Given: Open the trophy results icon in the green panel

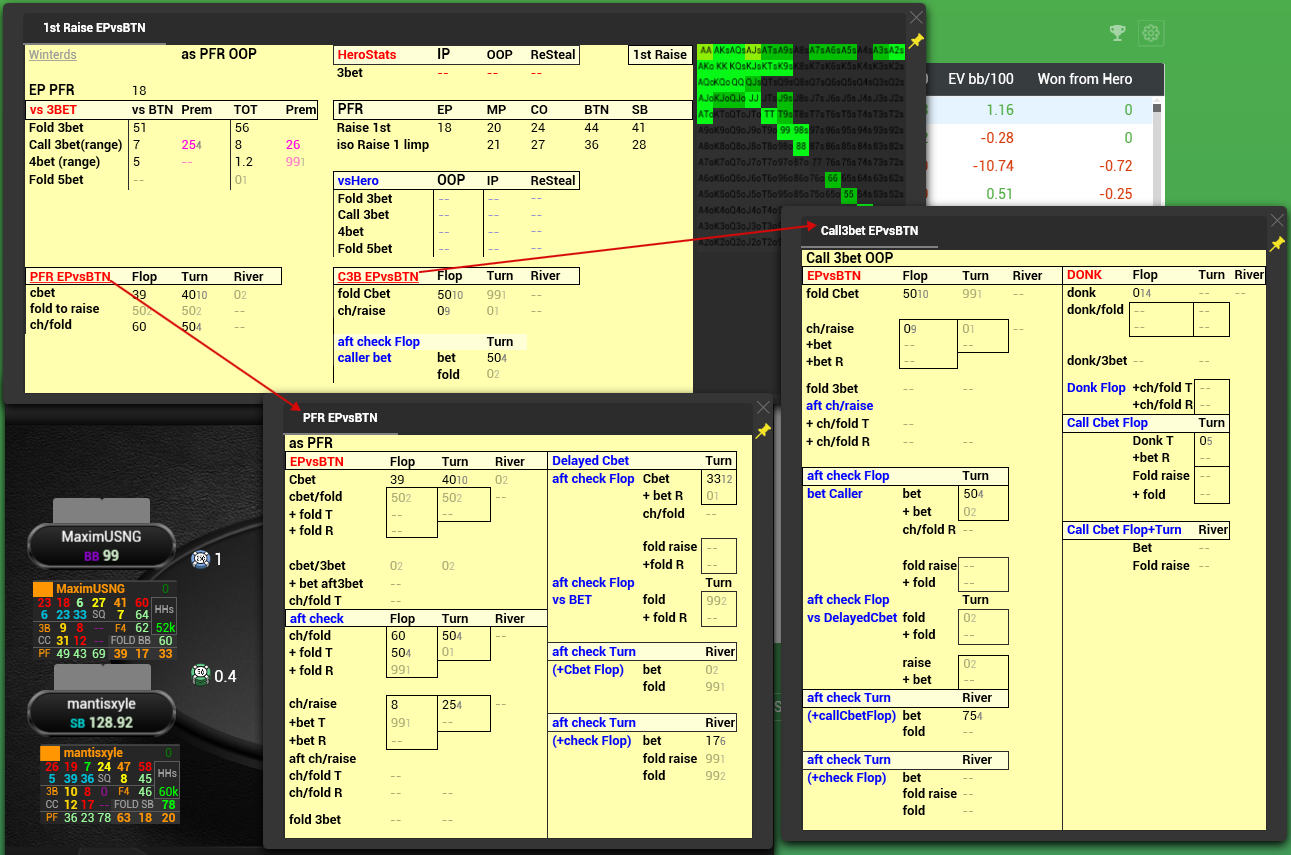Looking at the screenshot, I should 1117,33.
